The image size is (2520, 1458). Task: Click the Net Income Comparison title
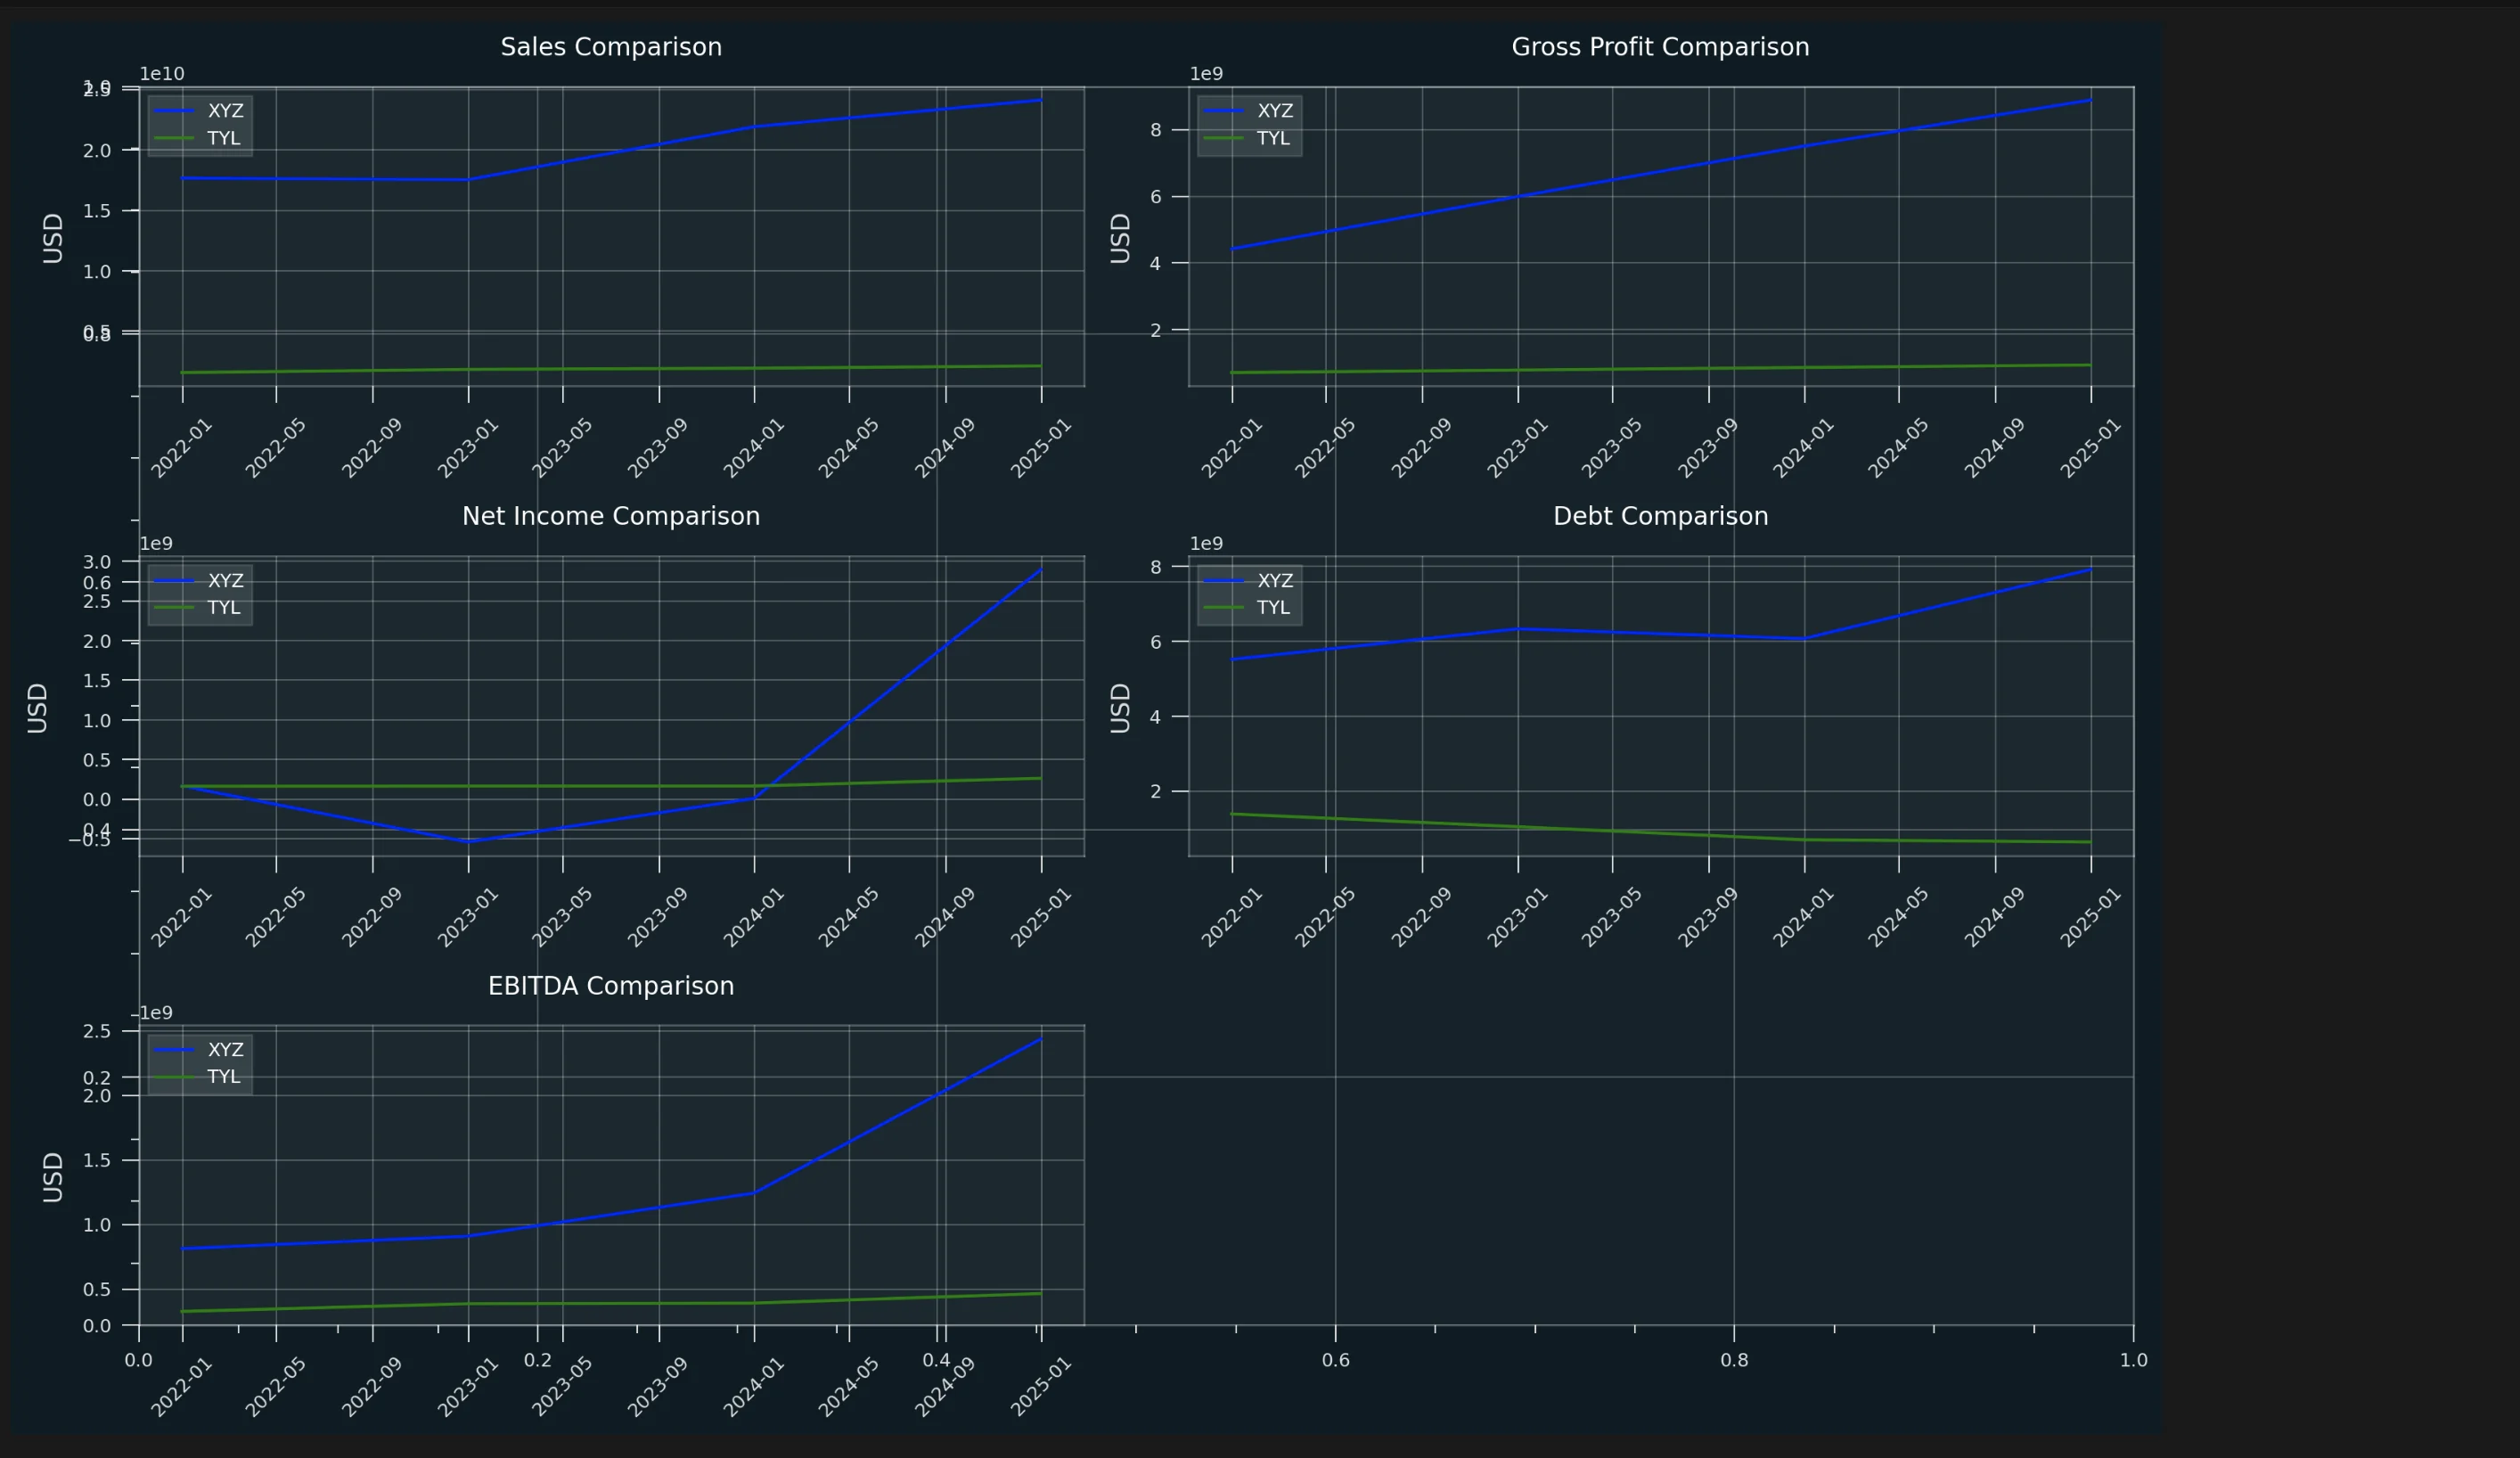(610, 516)
